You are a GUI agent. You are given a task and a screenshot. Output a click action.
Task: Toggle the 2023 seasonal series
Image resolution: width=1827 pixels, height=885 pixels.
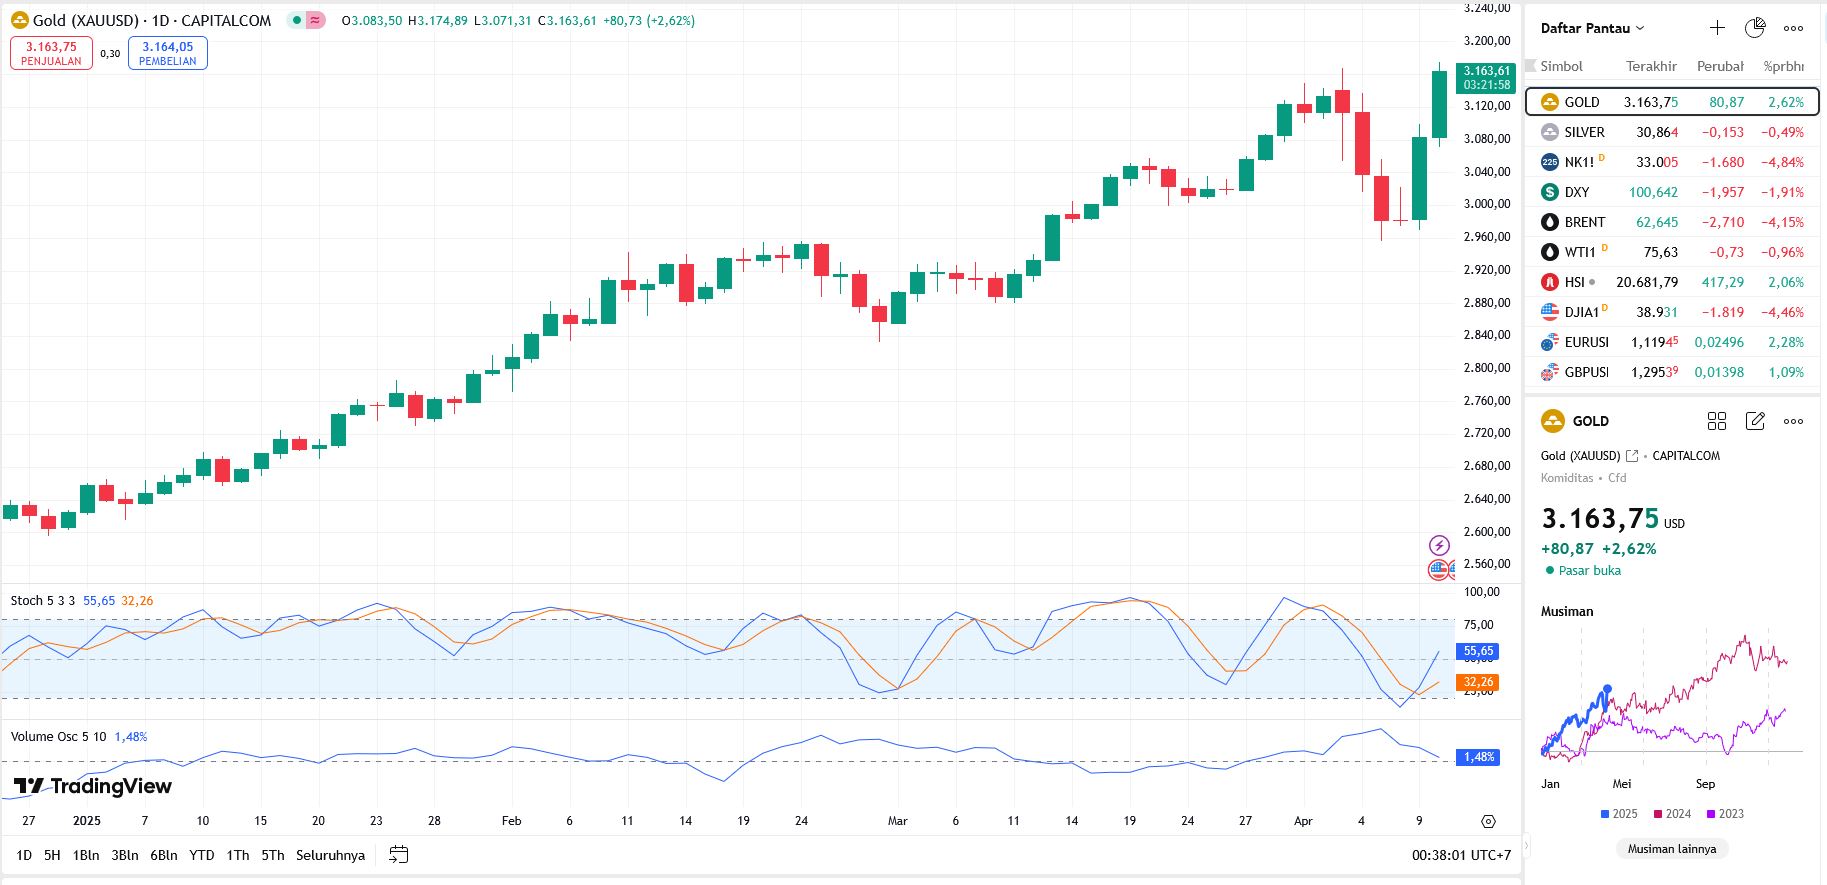1725,814
